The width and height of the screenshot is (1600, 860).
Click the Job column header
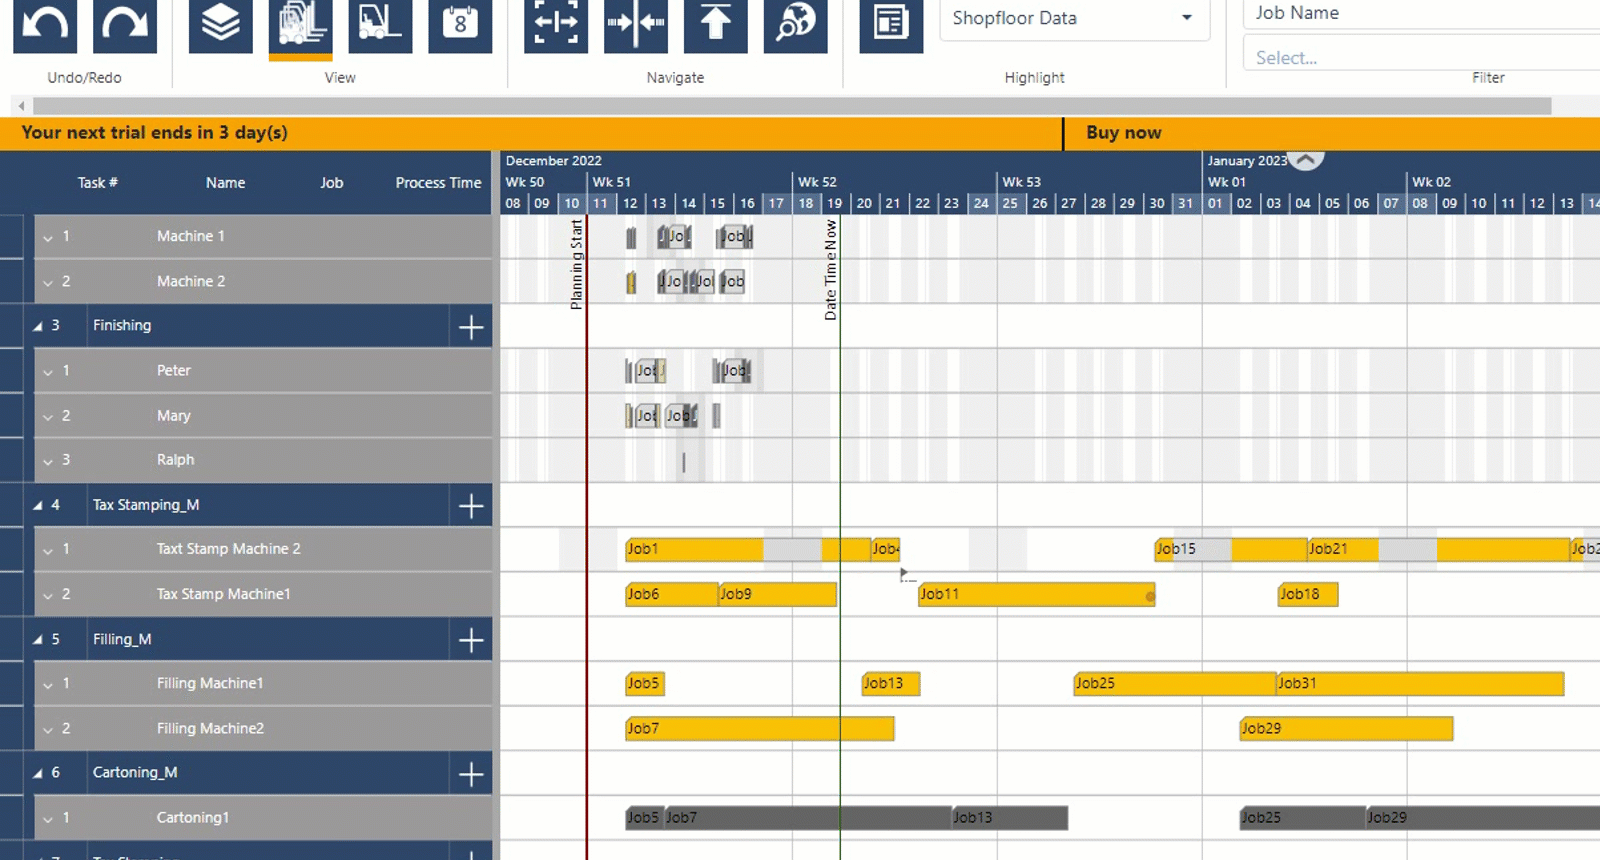point(332,183)
